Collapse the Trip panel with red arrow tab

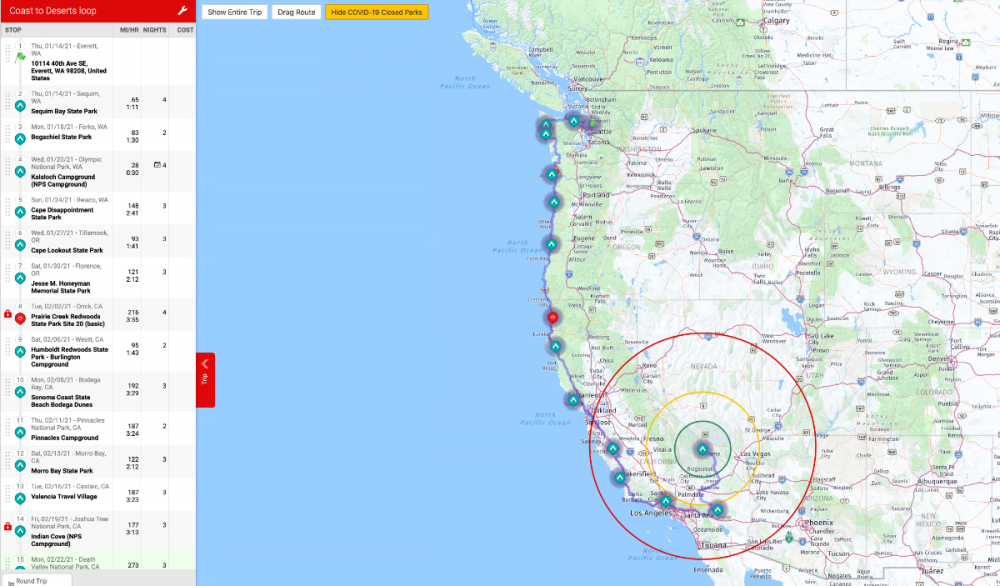point(205,379)
